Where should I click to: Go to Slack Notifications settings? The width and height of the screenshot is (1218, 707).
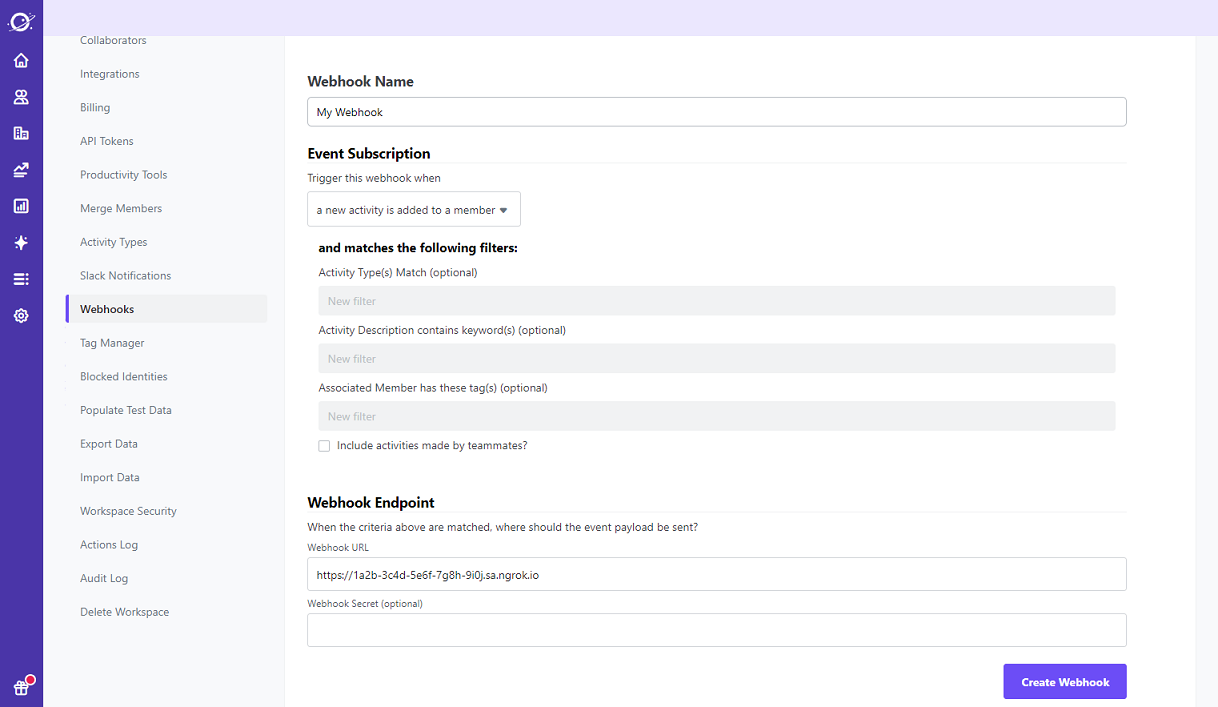pyautogui.click(x=125, y=275)
